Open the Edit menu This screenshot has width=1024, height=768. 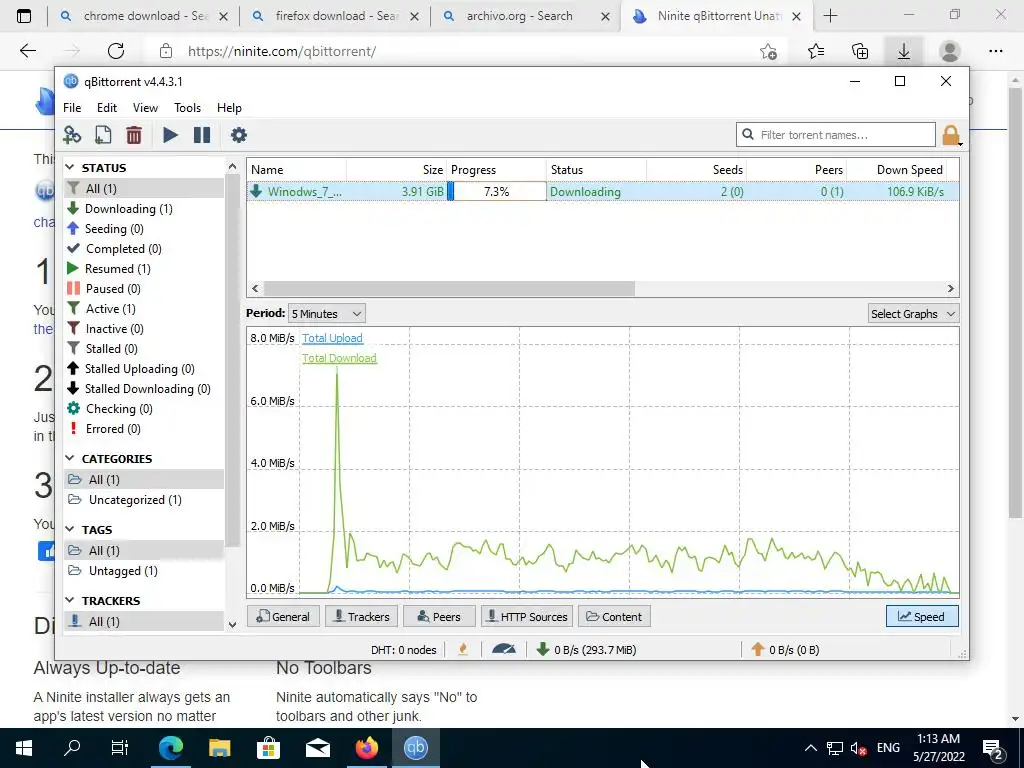[x=106, y=108]
